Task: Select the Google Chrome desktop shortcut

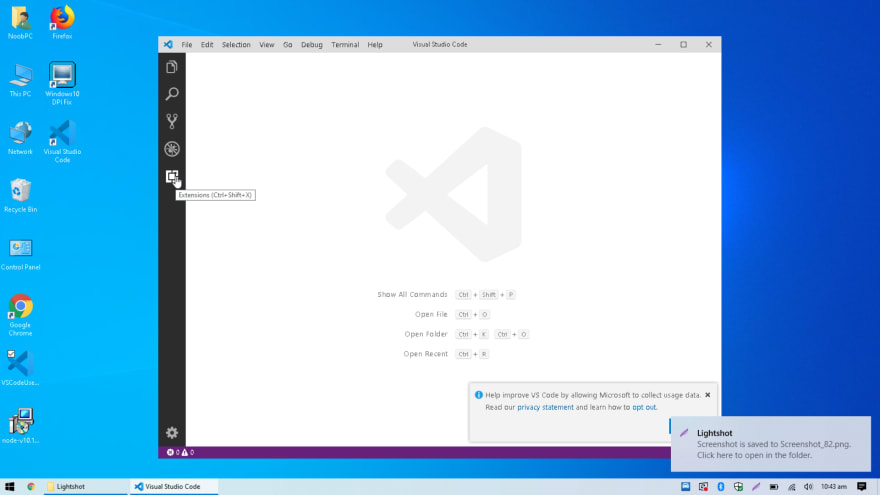Action: pos(20,315)
